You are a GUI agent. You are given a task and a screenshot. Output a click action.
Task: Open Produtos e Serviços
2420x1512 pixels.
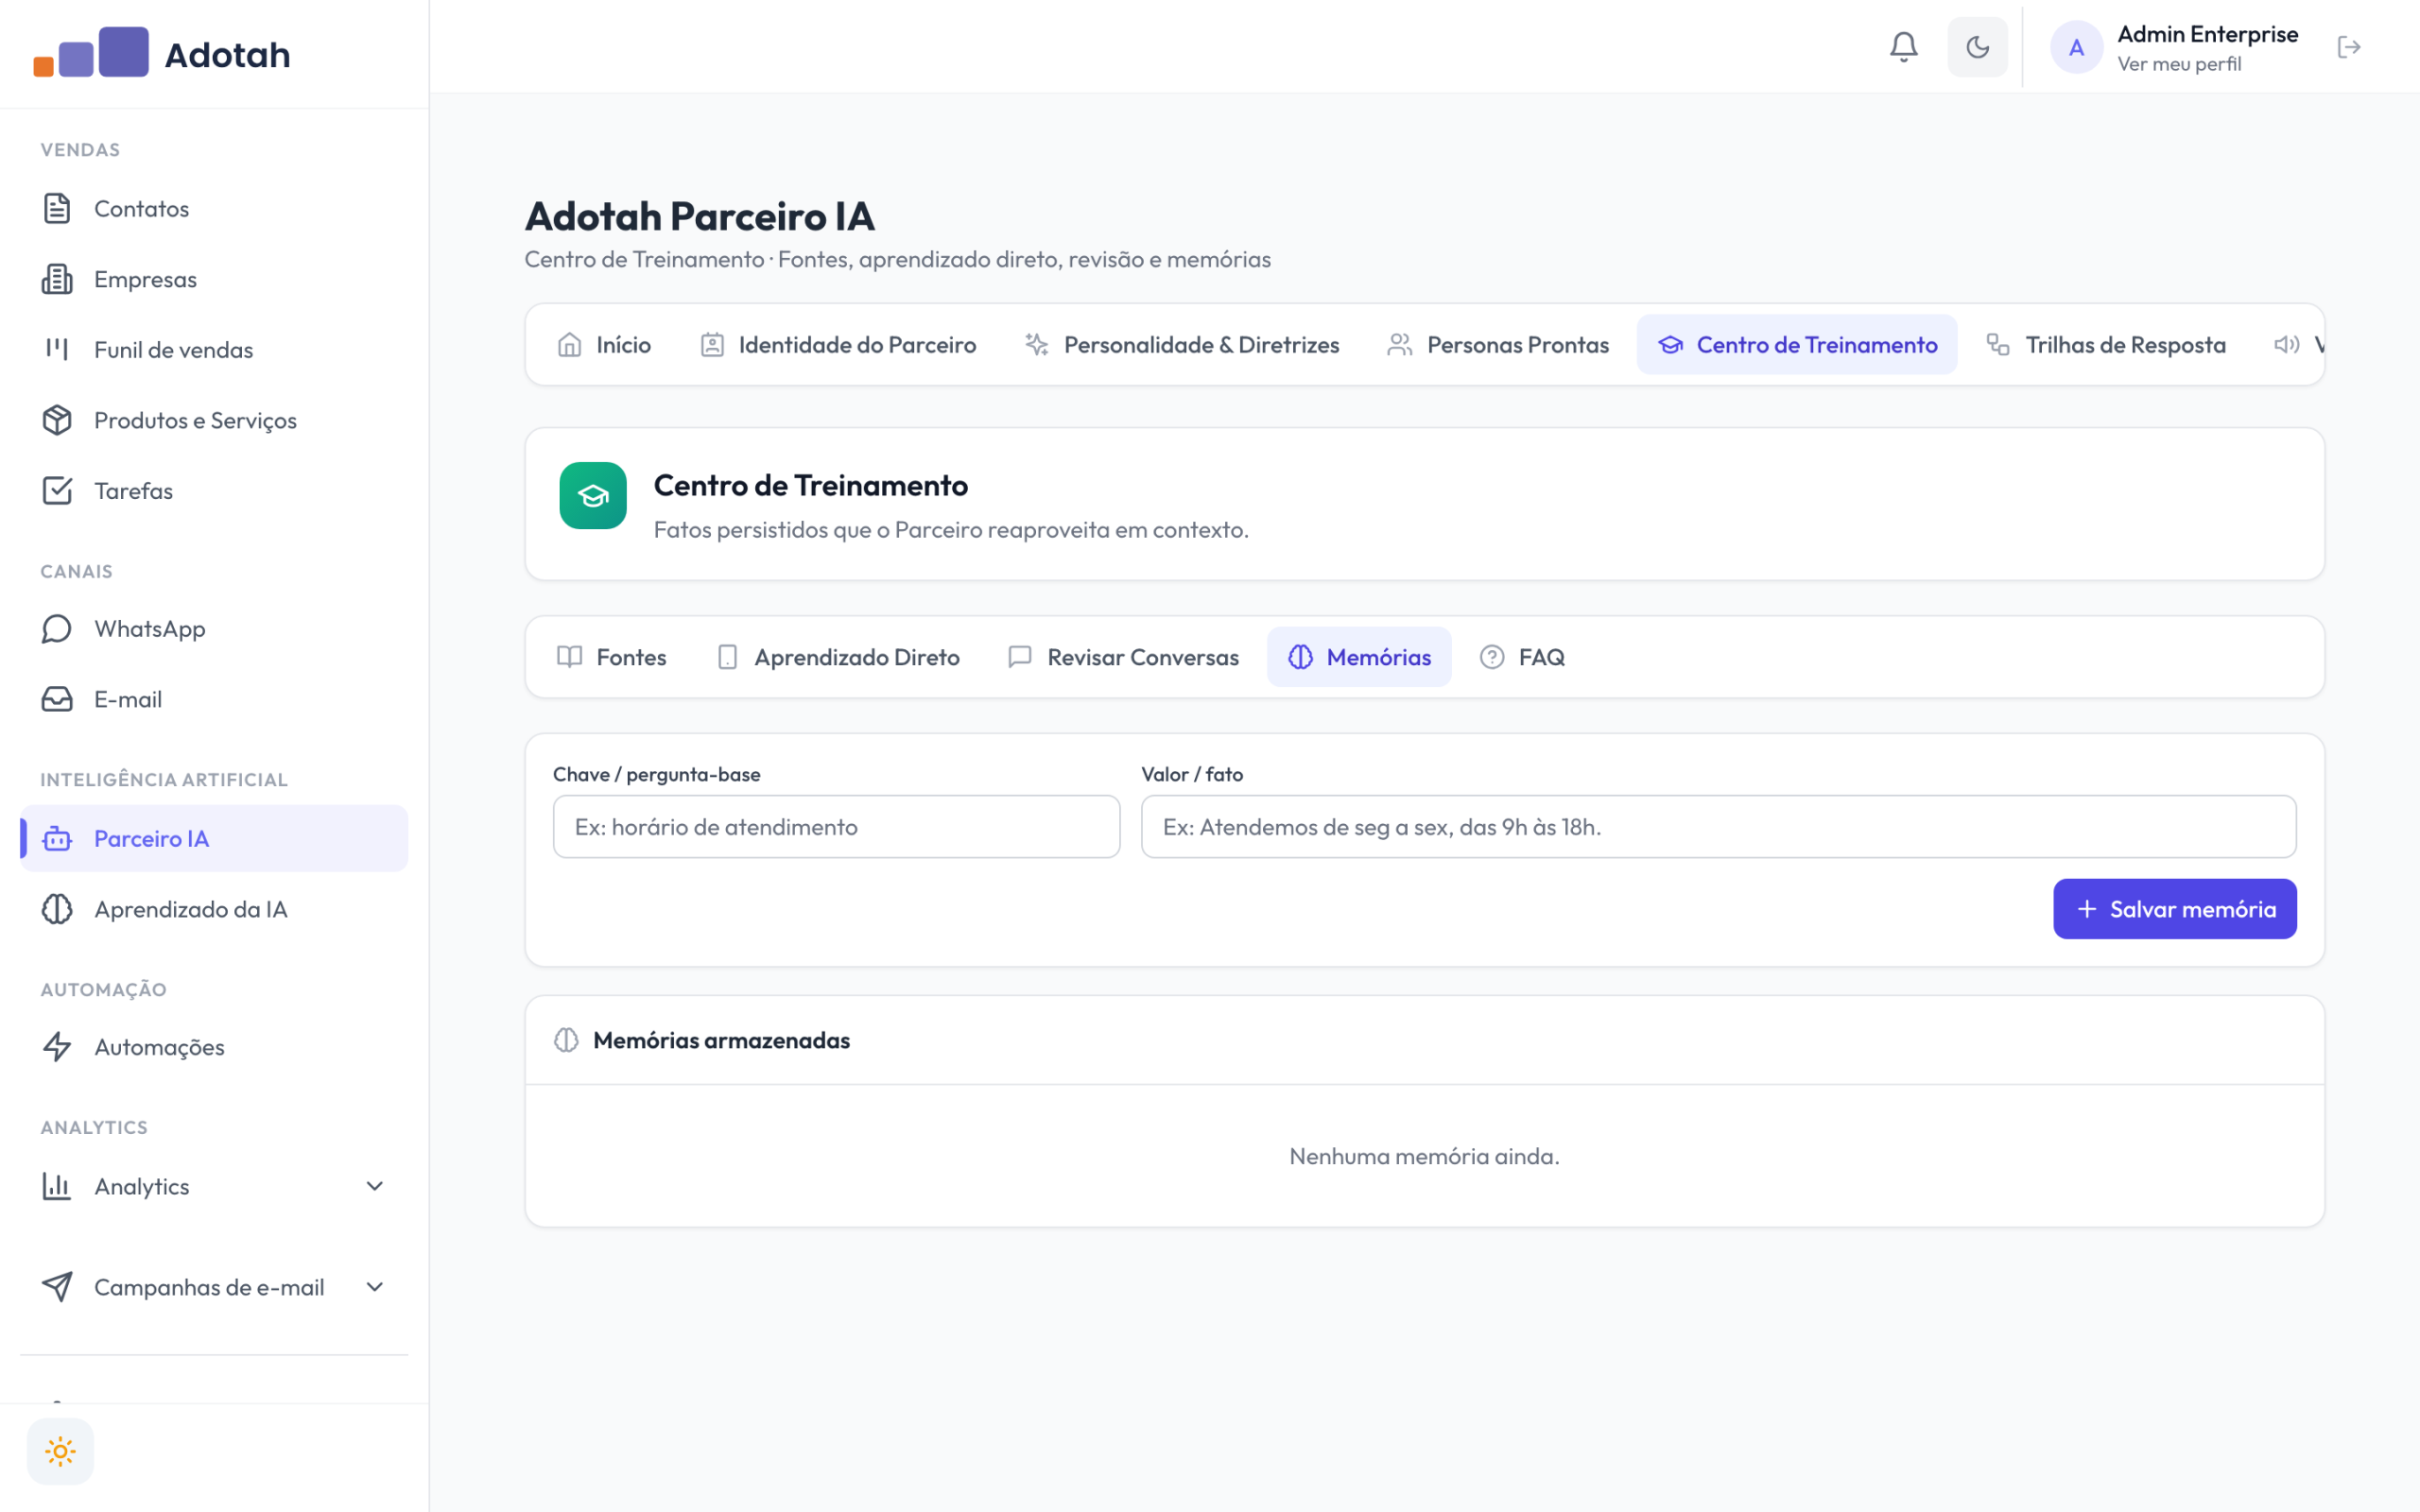click(214, 420)
